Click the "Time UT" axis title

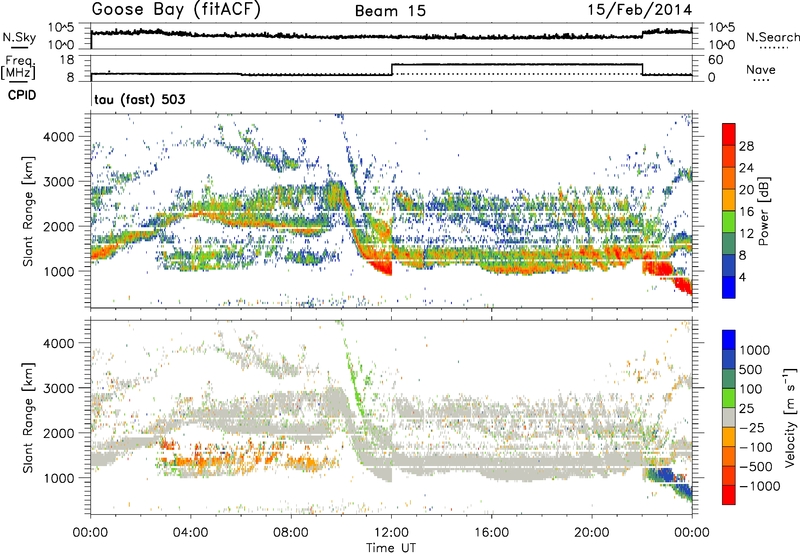coord(391,548)
